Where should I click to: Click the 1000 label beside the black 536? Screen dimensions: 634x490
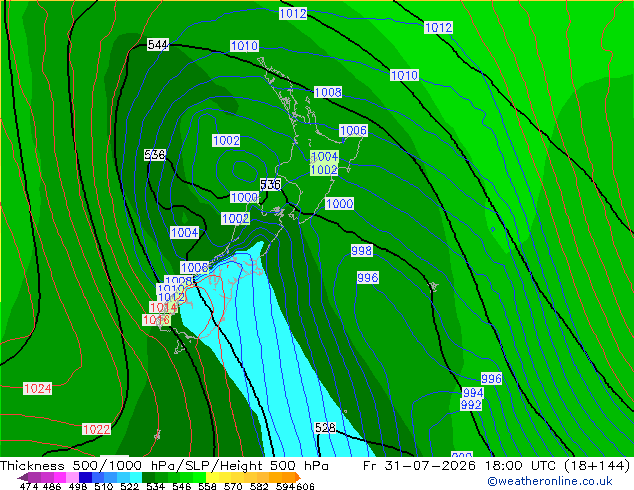(244, 197)
